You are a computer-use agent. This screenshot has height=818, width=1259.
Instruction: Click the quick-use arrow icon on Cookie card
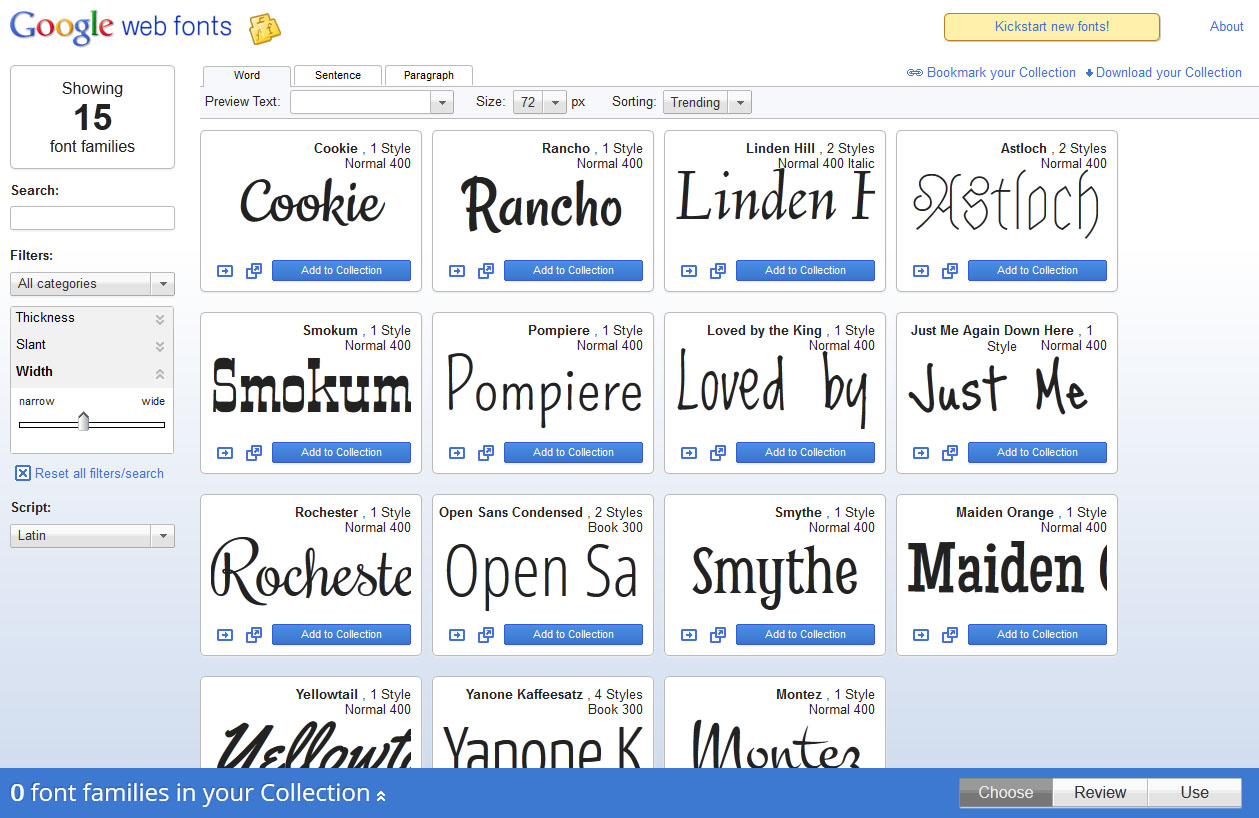point(225,271)
